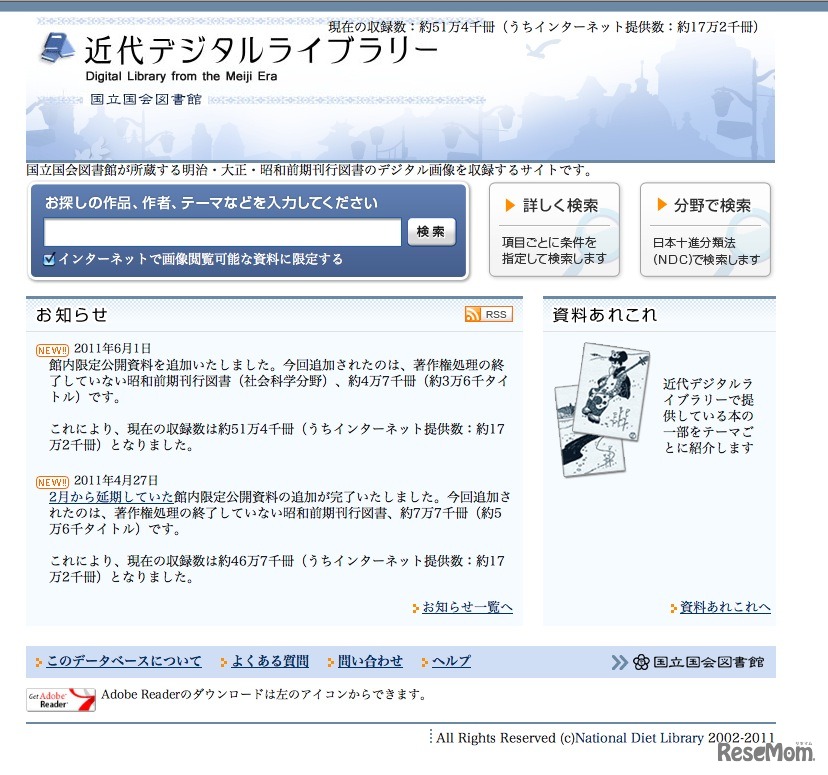Click the NEW!! badge for 2011年6月1日
This screenshot has width=828, height=775.
coord(52,350)
